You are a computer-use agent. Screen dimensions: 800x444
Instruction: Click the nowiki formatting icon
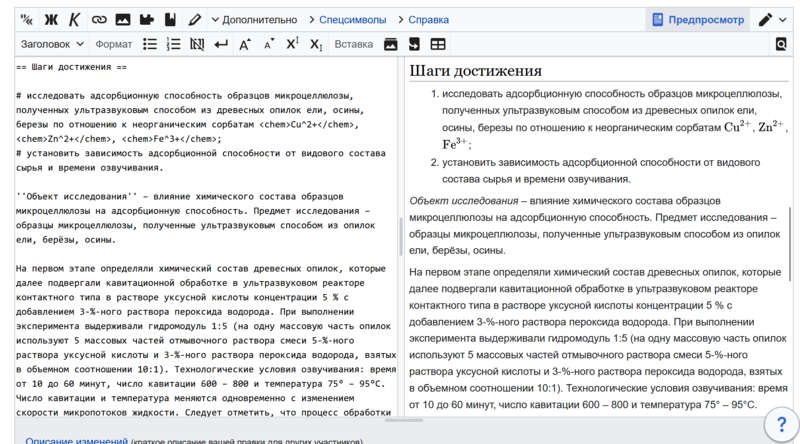(x=197, y=44)
